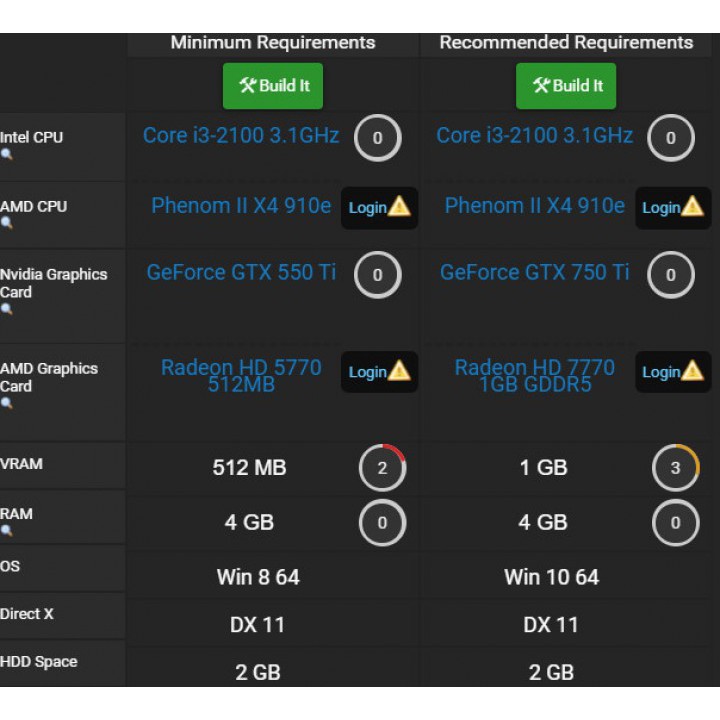The width and height of the screenshot is (720, 720).
Task: Click the minimum VRAM score circle showing 2
Action: click(x=382, y=468)
